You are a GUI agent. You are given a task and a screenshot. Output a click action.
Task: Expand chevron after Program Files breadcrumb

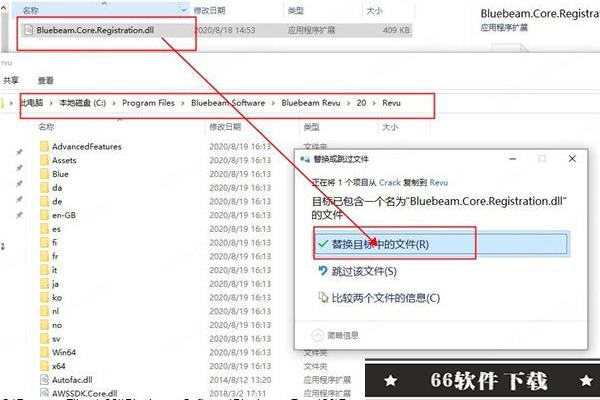click(183, 103)
